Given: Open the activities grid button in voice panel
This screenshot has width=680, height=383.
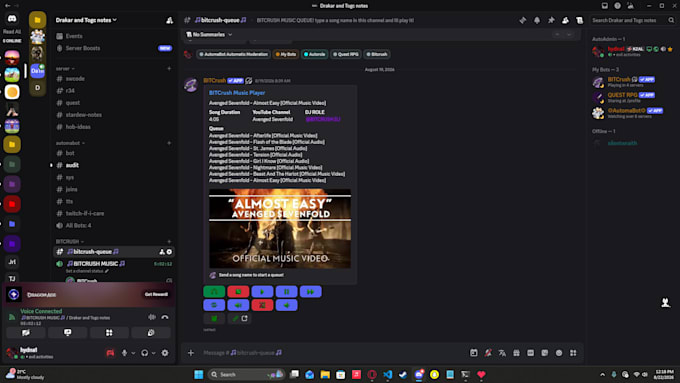Looking at the screenshot, I should (x=109, y=333).
